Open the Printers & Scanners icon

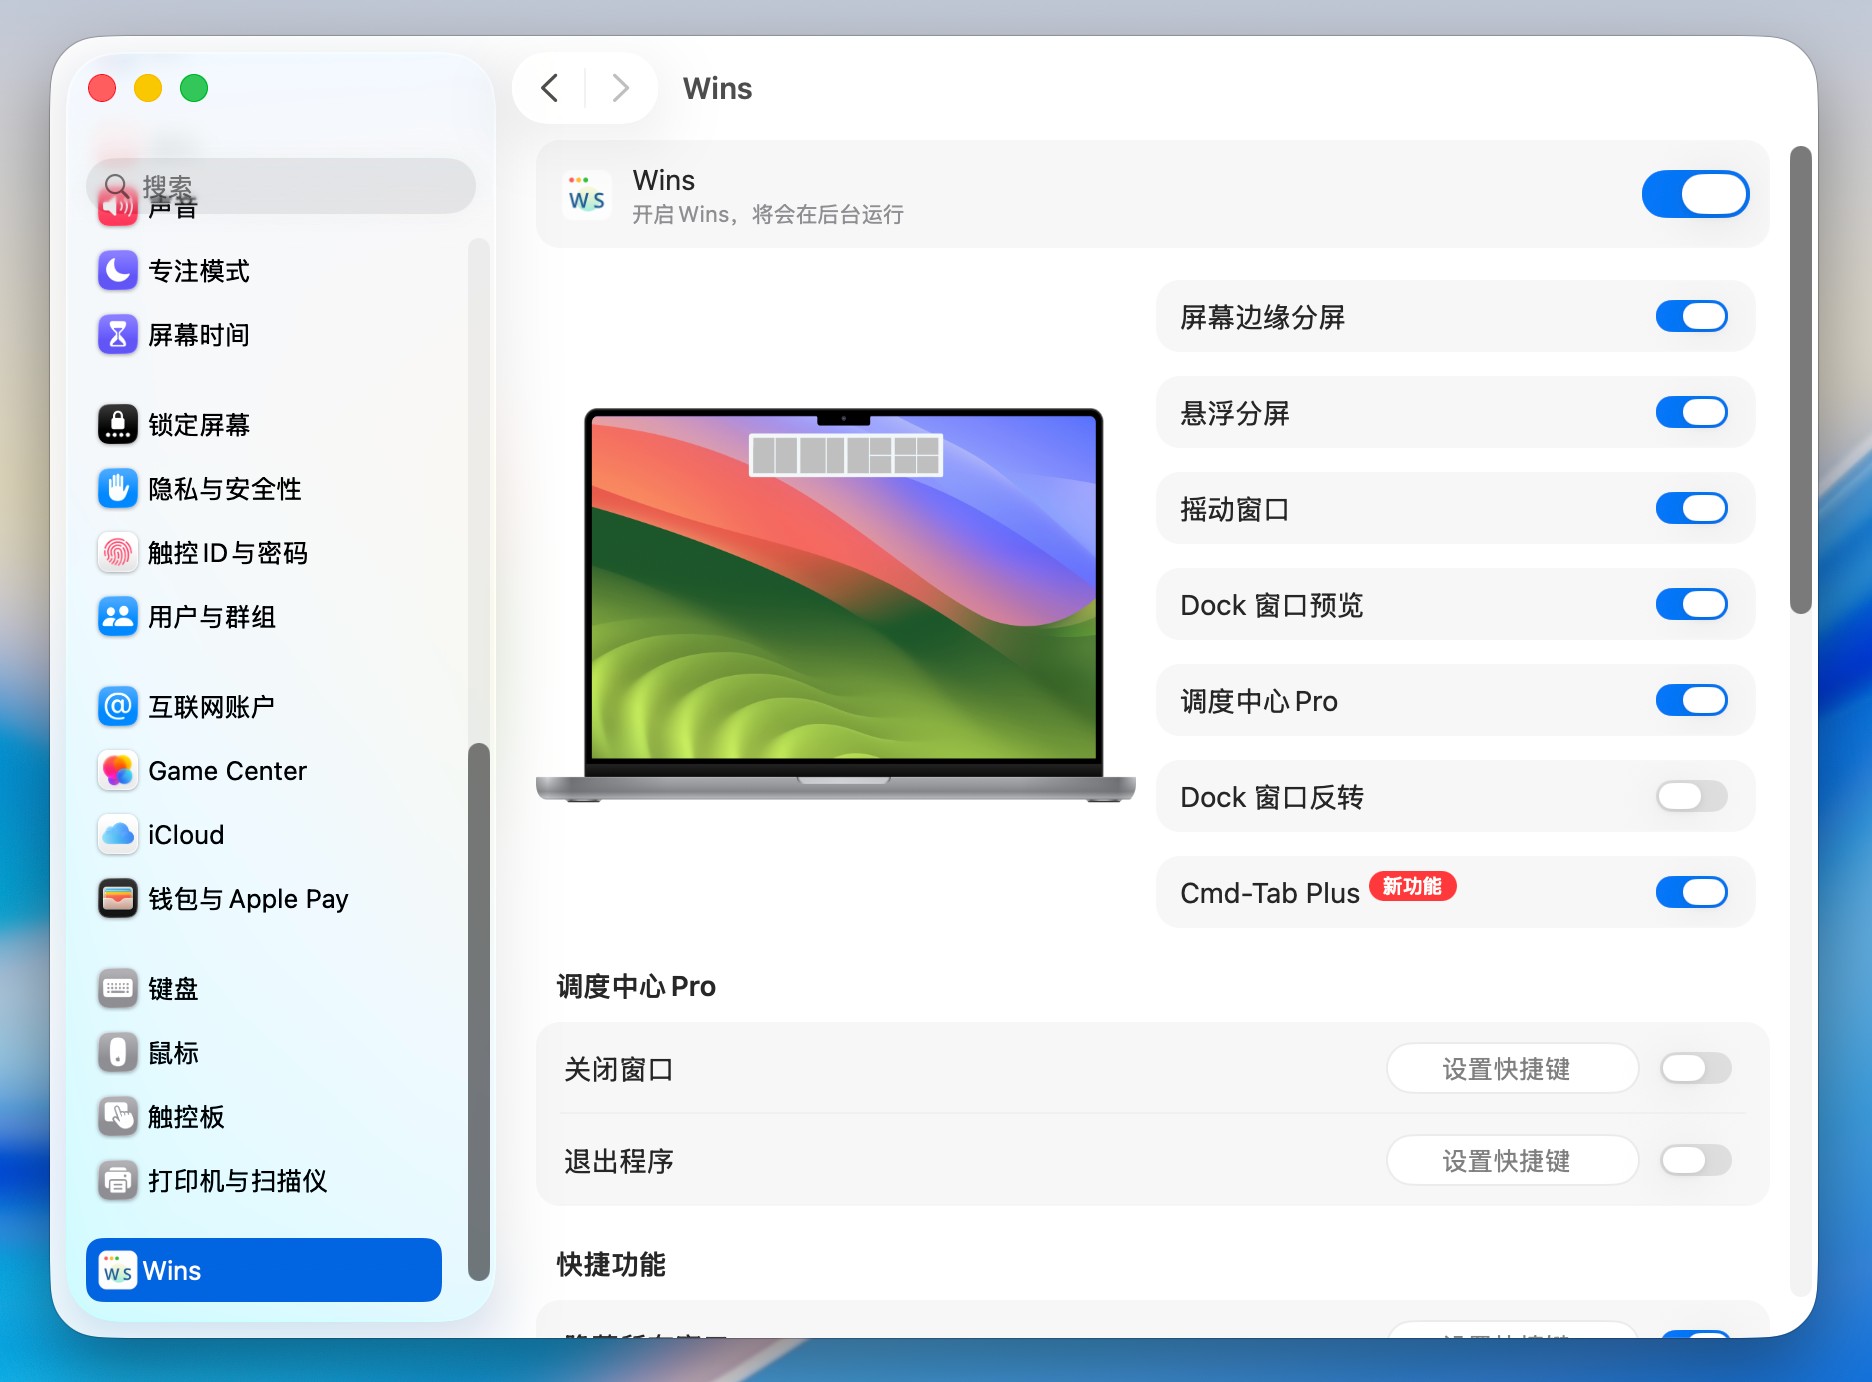tap(118, 1181)
